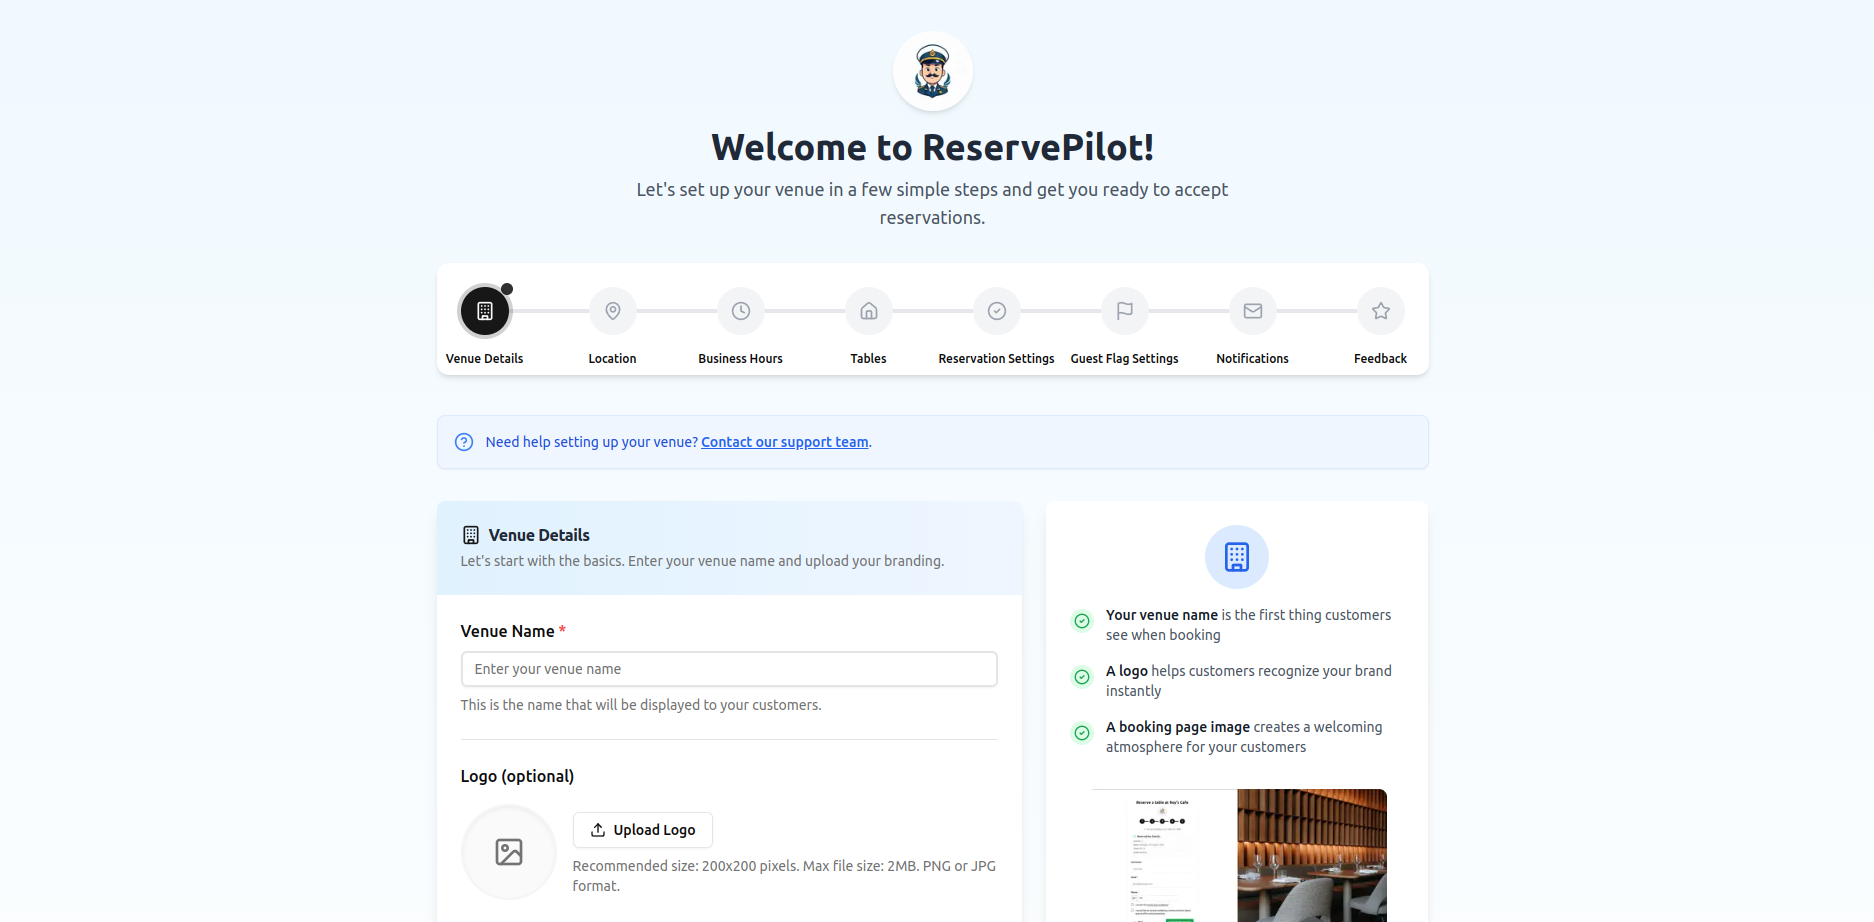Open the Business Hours clock step icon
Image resolution: width=1874 pixels, height=922 pixels.
pyautogui.click(x=740, y=311)
